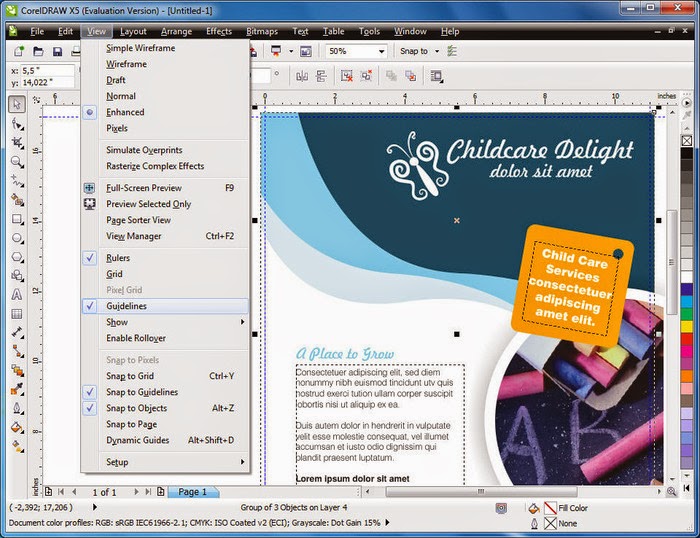Select the Connector tool
This screenshot has height=538, width=700.
17,351
